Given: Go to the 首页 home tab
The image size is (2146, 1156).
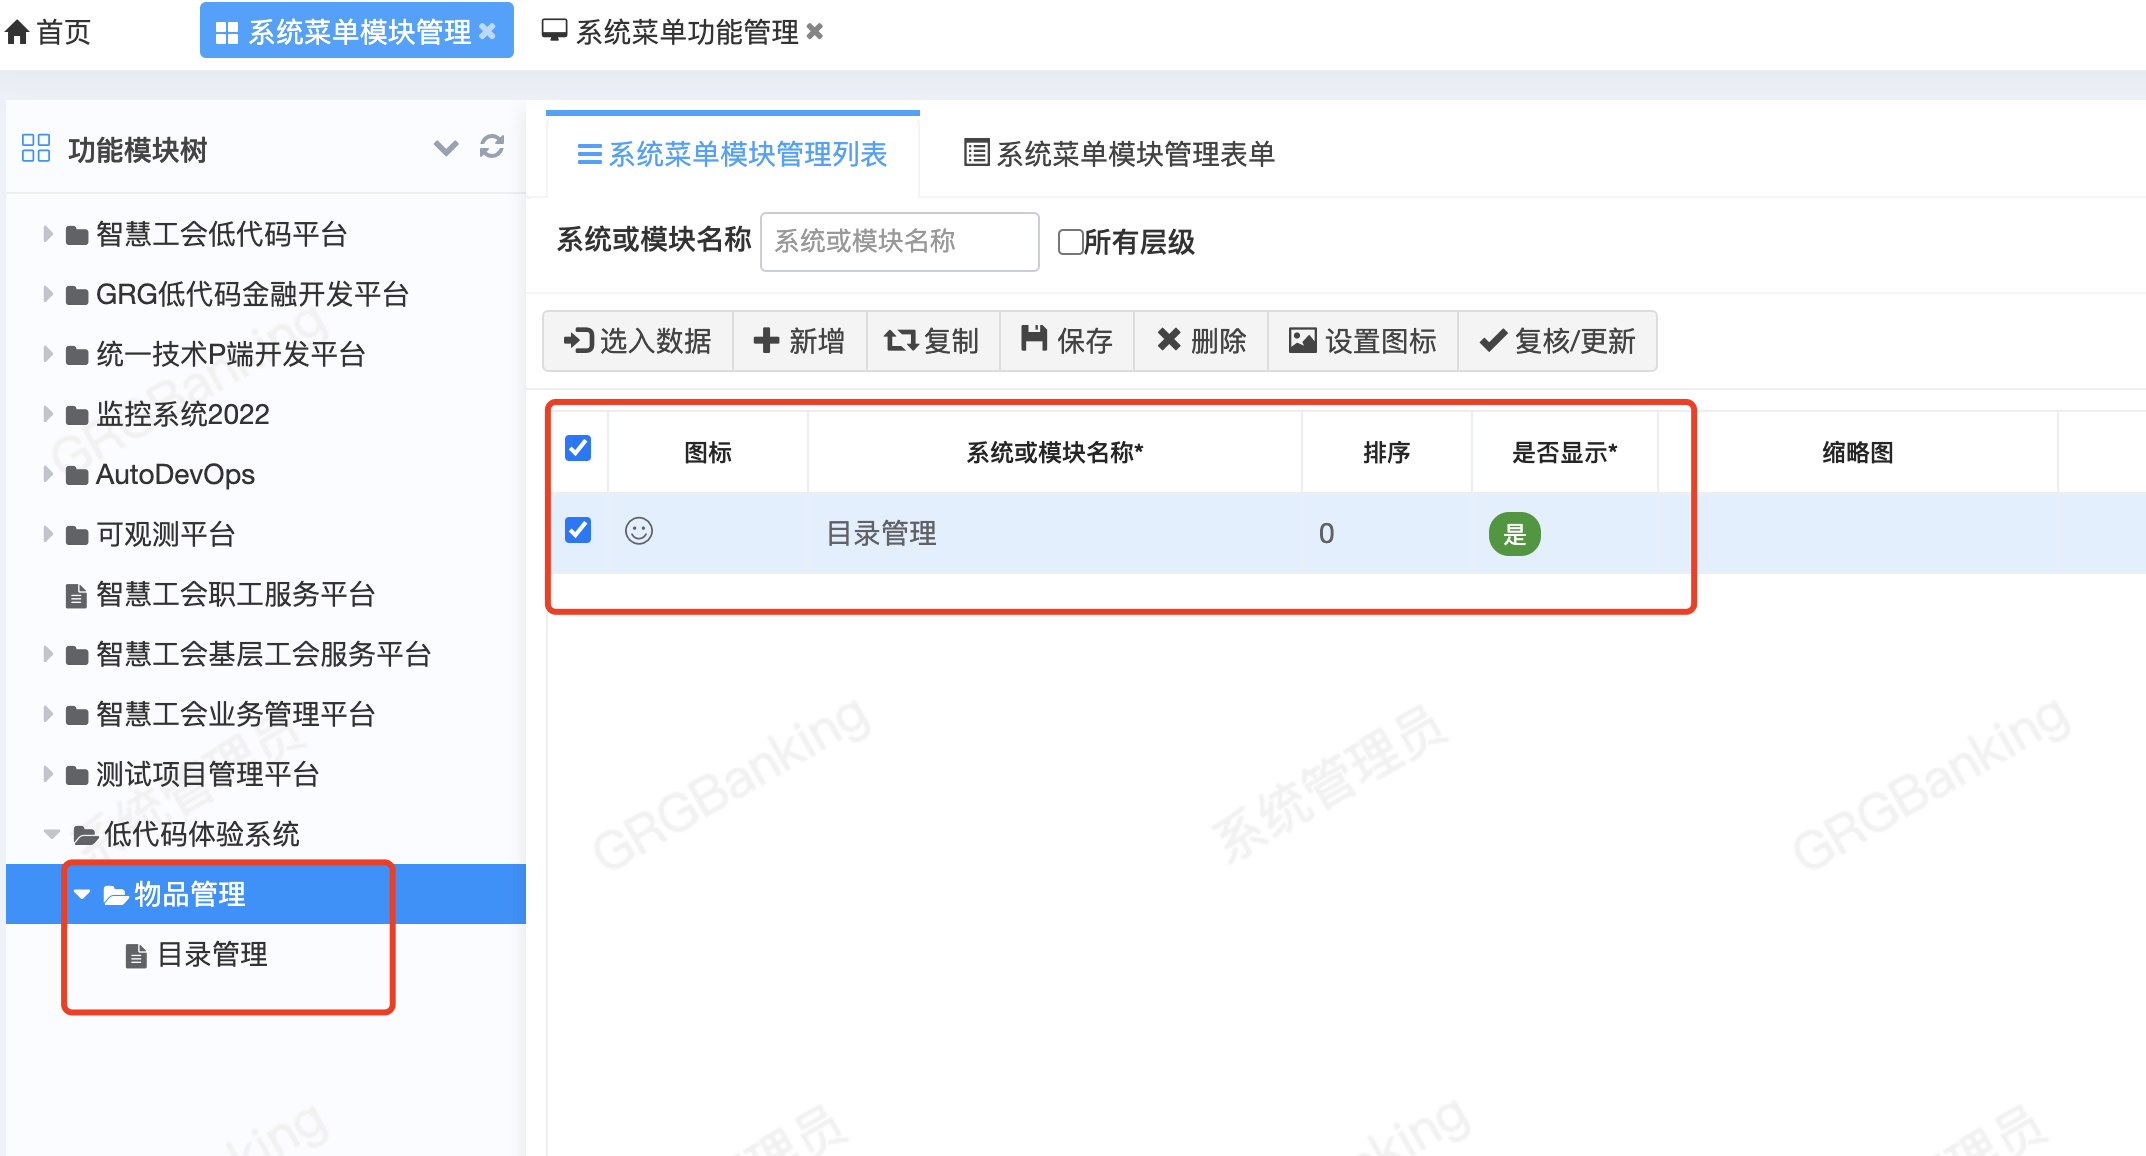Looking at the screenshot, I should (48, 32).
